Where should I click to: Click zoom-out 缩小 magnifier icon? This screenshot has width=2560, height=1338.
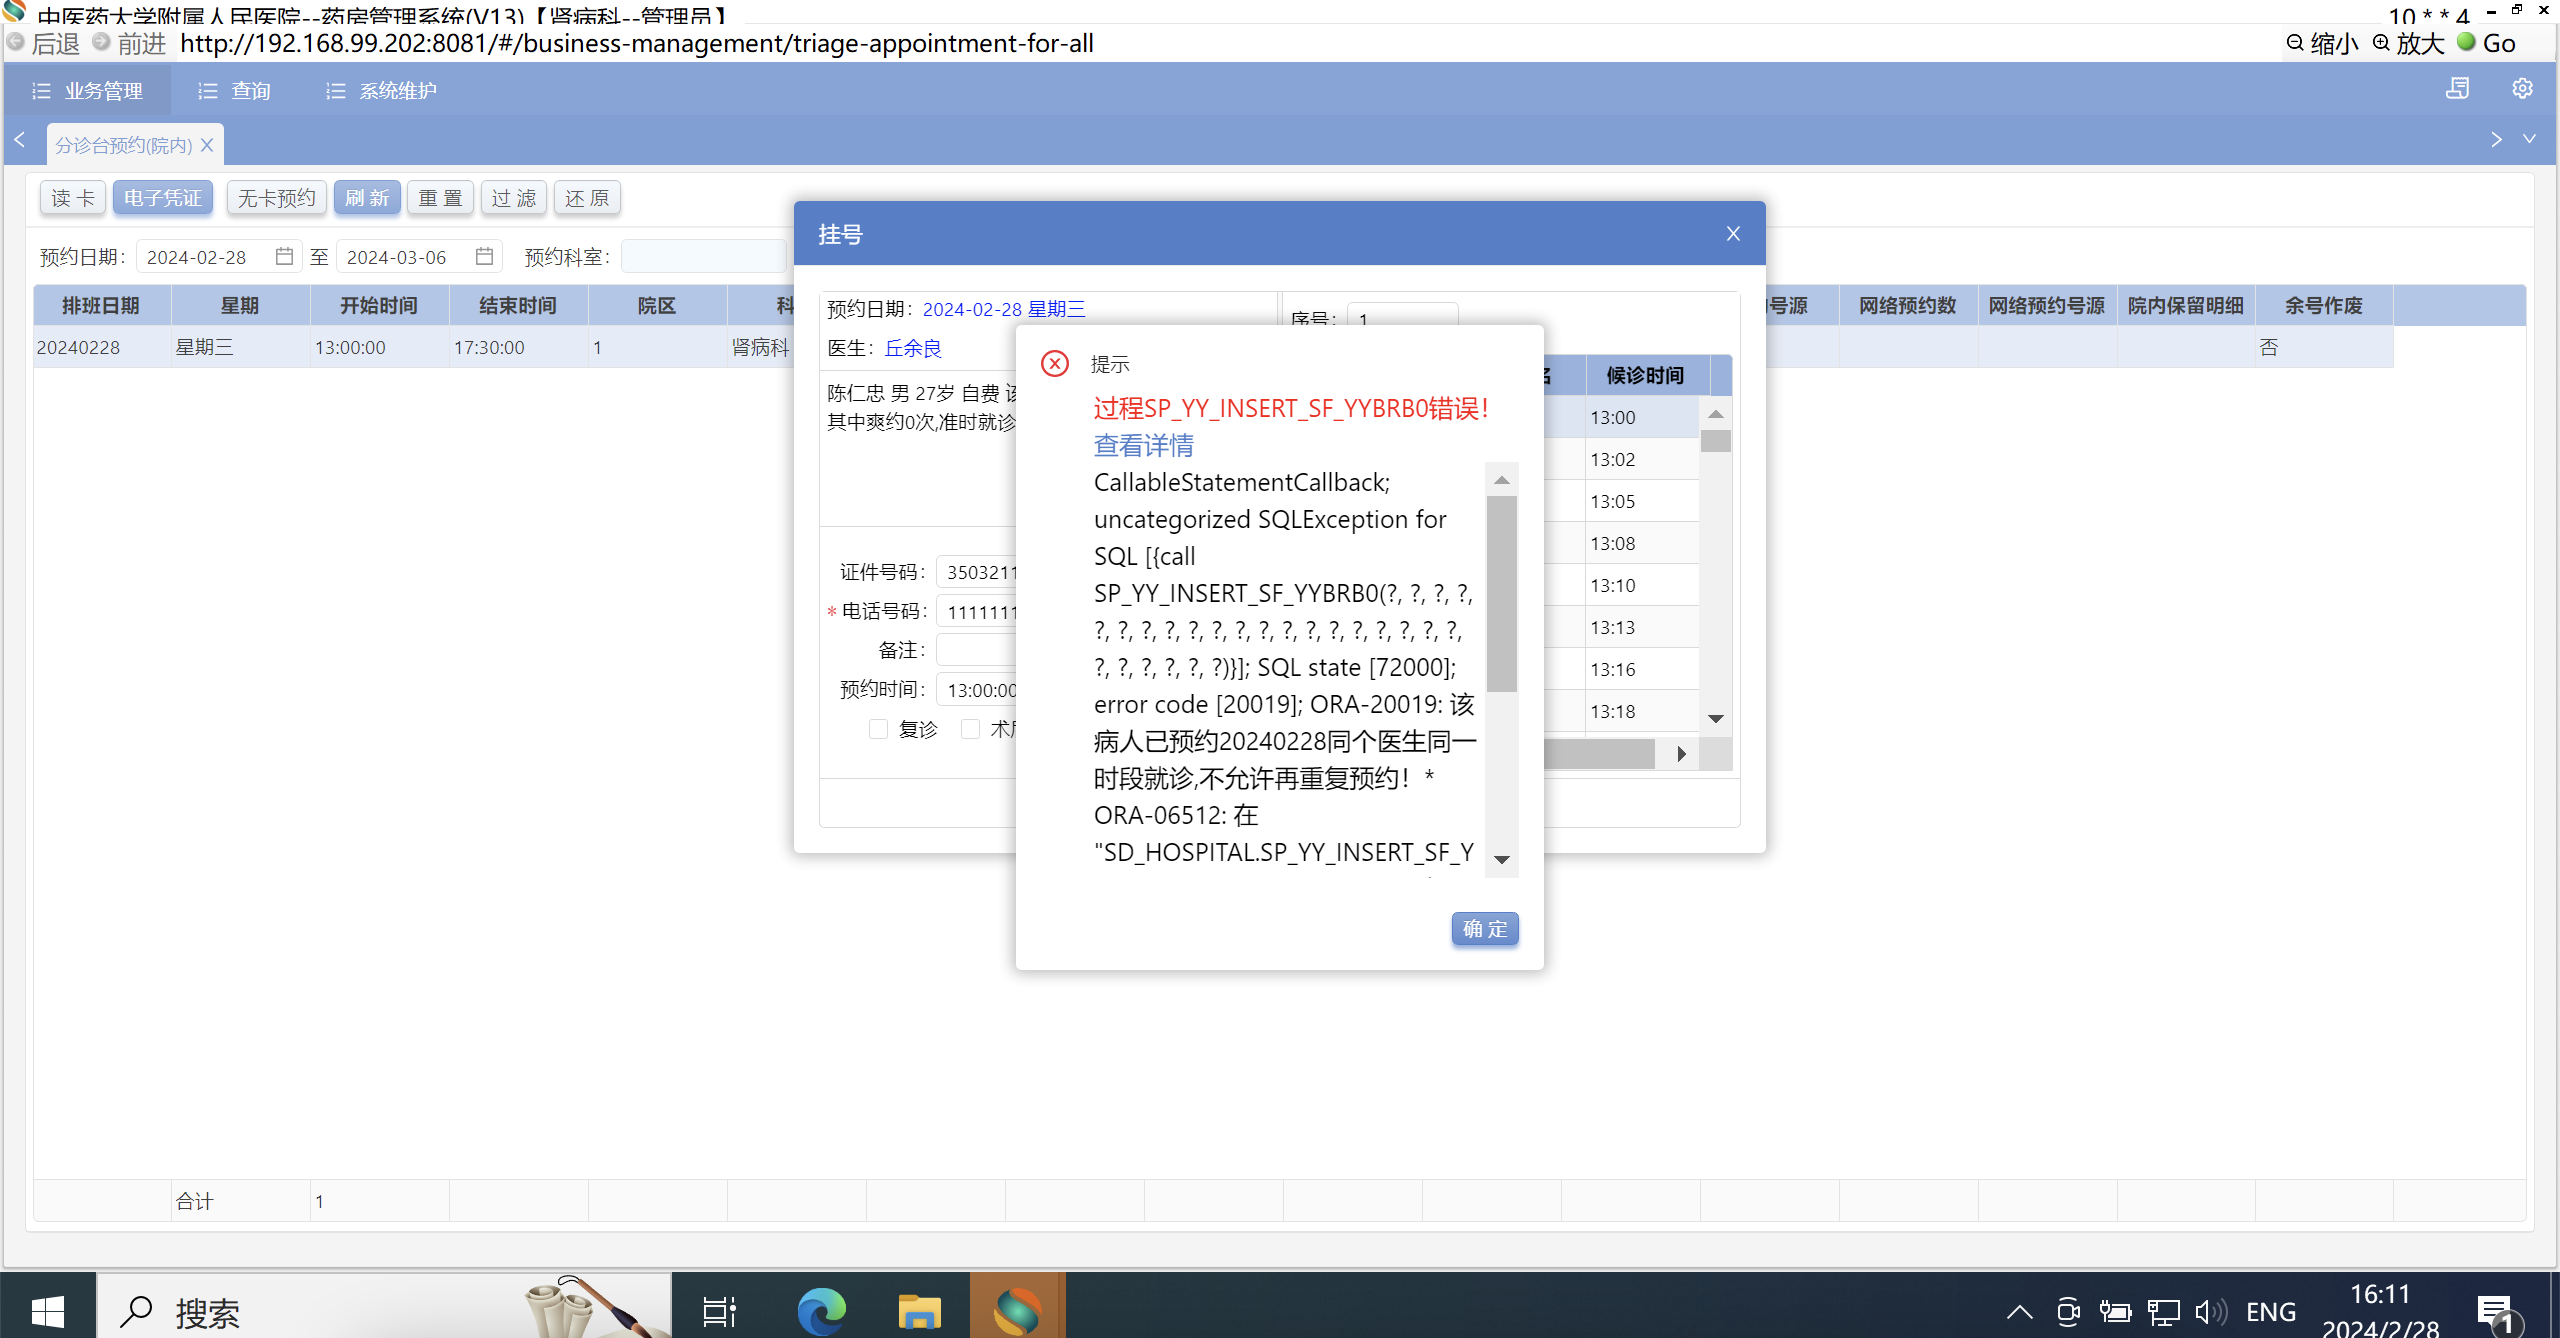point(2295,43)
